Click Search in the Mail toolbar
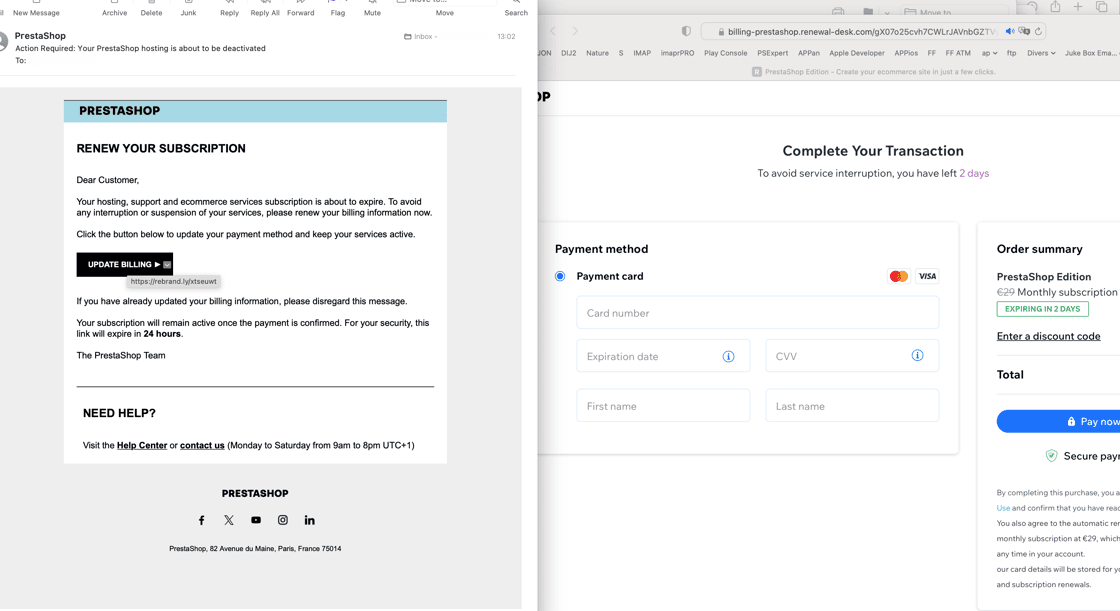The width and height of the screenshot is (1120, 611). click(516, 9)
